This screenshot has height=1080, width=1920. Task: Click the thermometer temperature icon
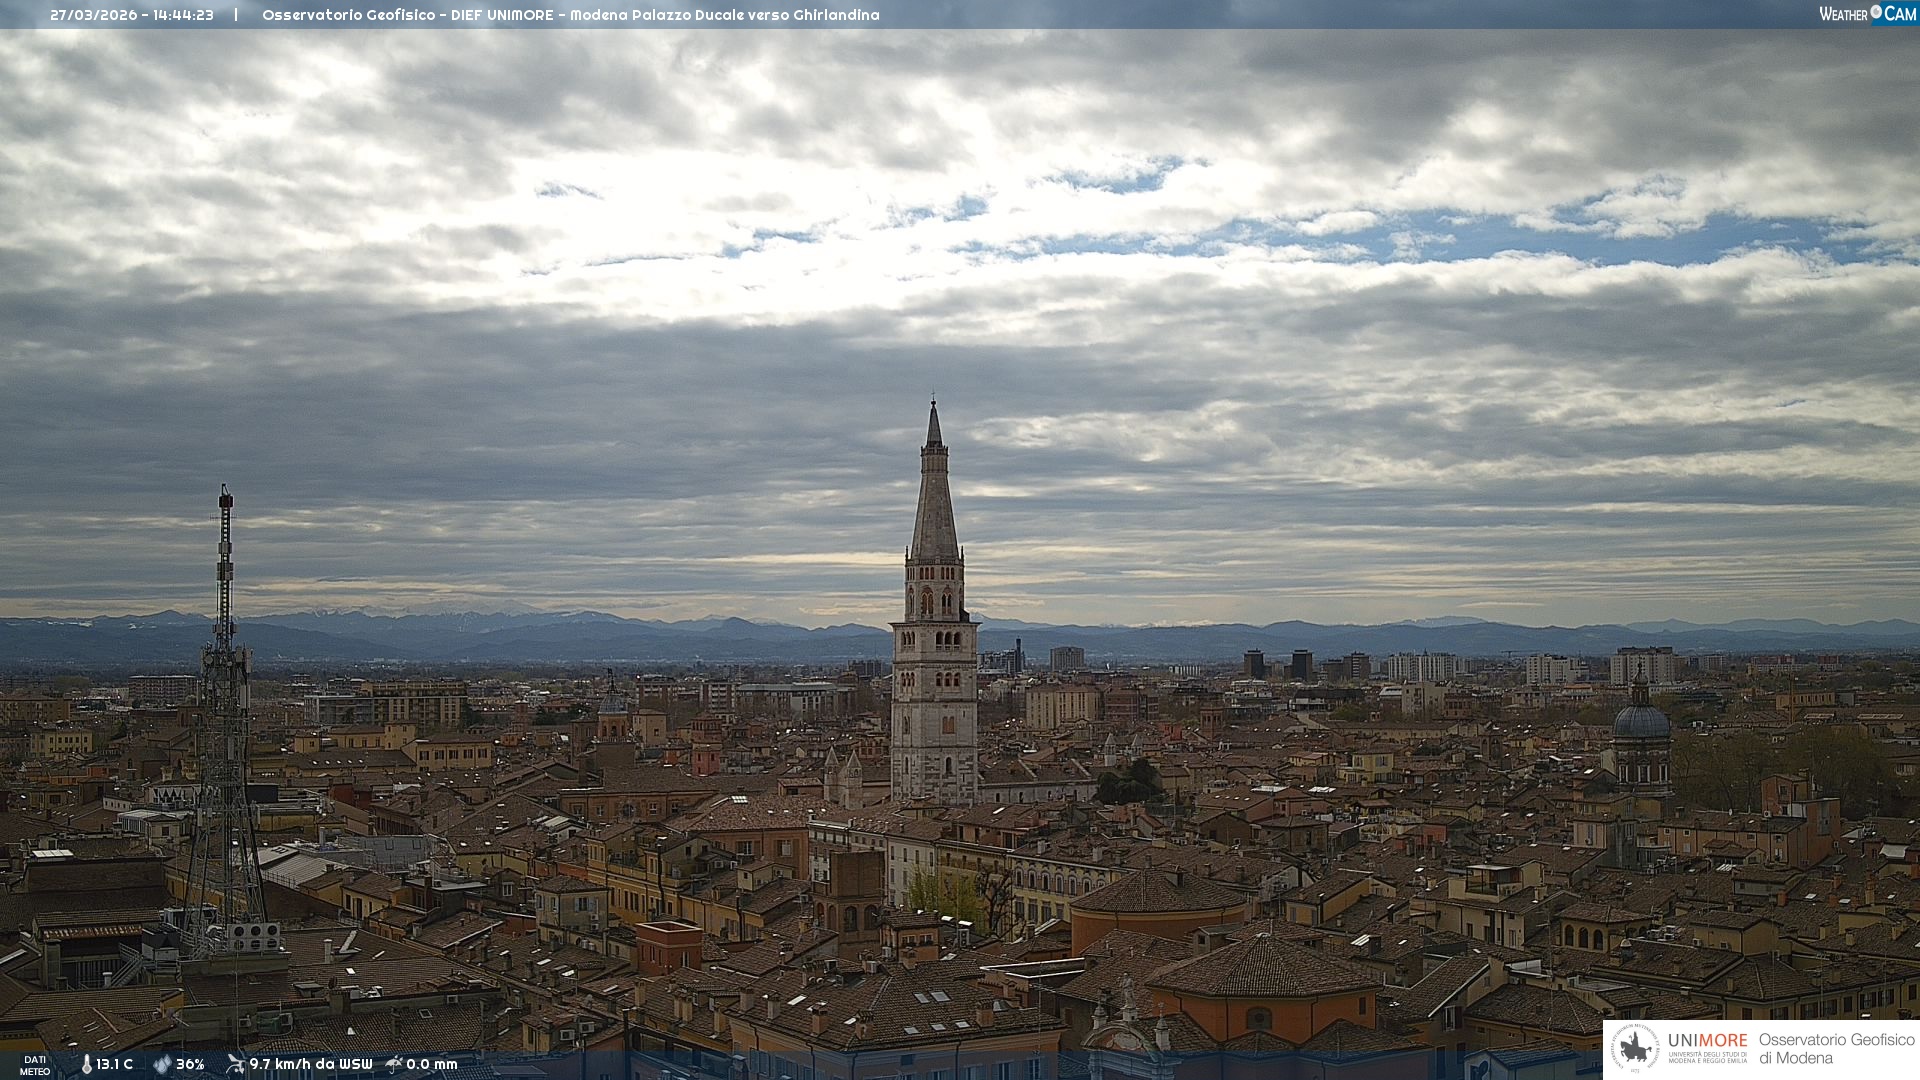point(86,1064)
